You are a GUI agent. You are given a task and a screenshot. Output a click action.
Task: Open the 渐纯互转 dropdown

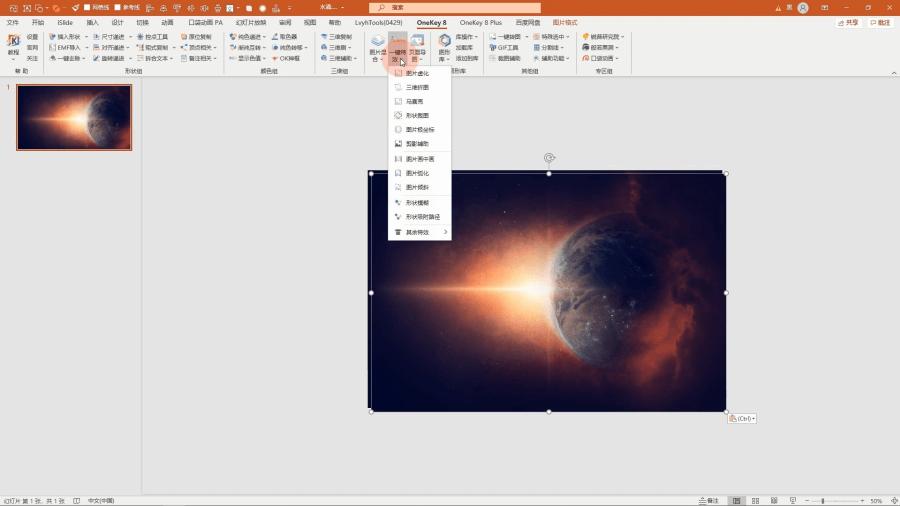coord(248,48)
